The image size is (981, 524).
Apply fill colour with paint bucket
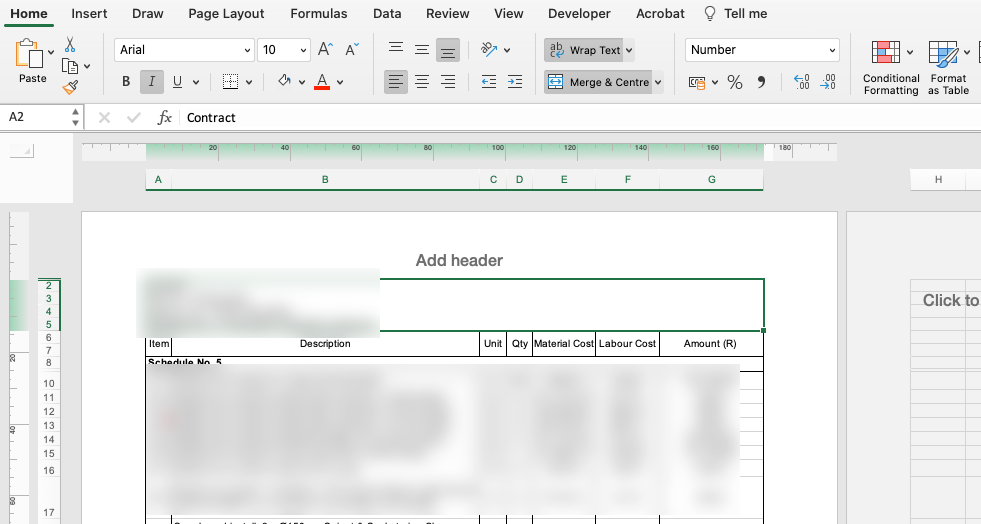(285, 81)
